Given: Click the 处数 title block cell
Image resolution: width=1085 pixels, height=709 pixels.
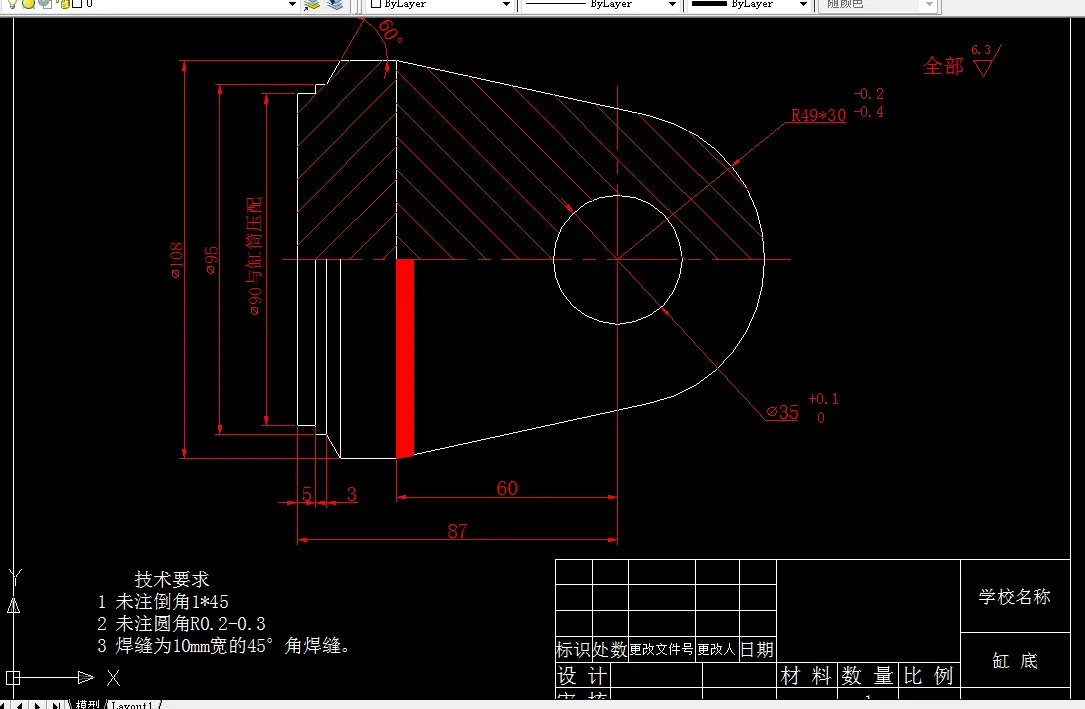Looking at the screenshot, I should pyautogui.click(x=610, y=650).
